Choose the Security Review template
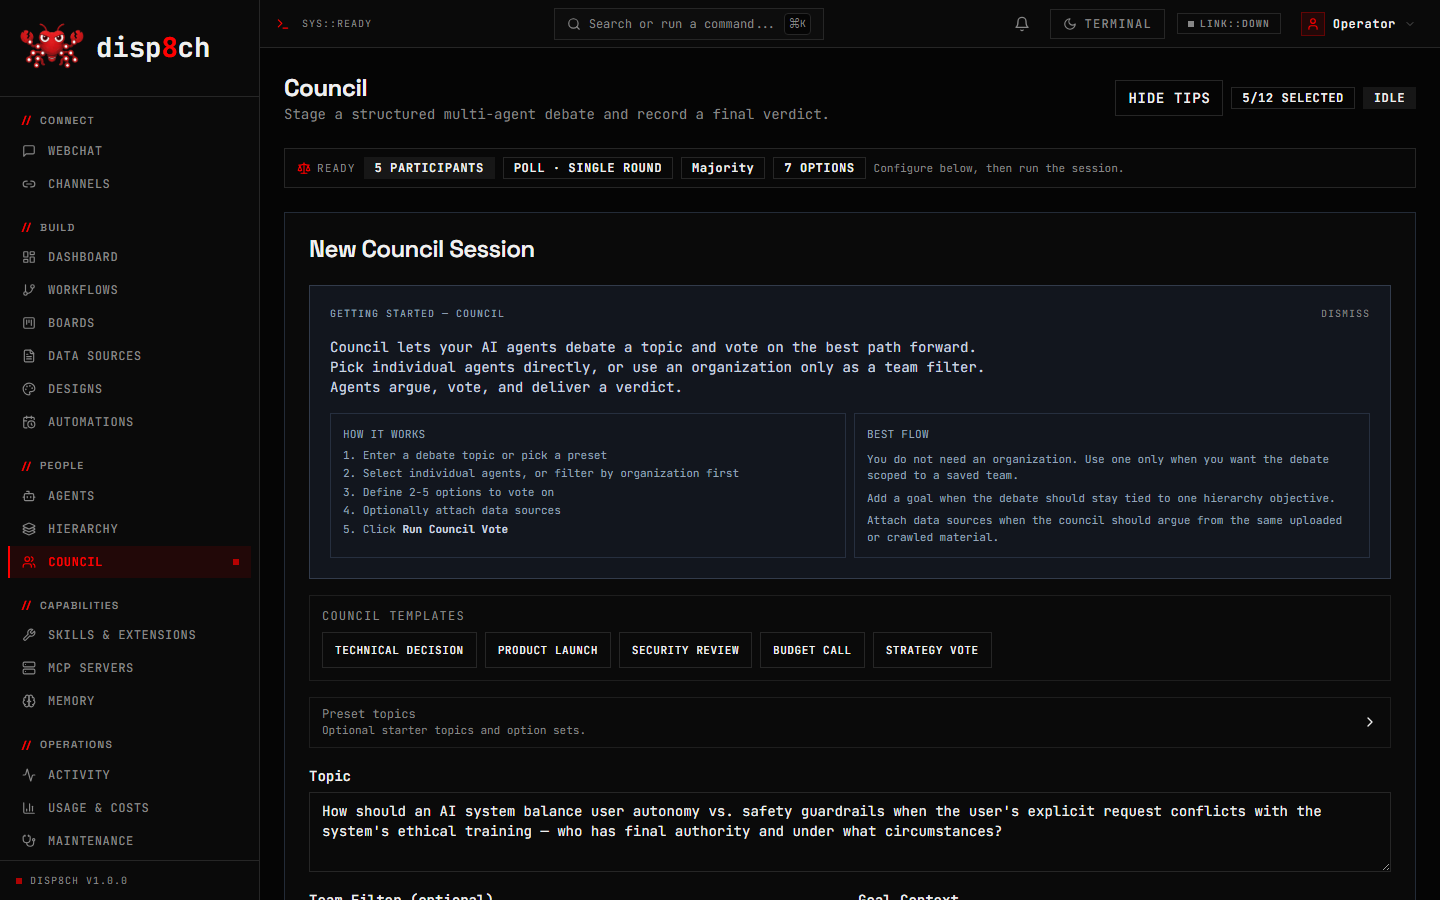The height and width of the screenshot is (900, 1440). pyautogui.click(x=685, y=650)
